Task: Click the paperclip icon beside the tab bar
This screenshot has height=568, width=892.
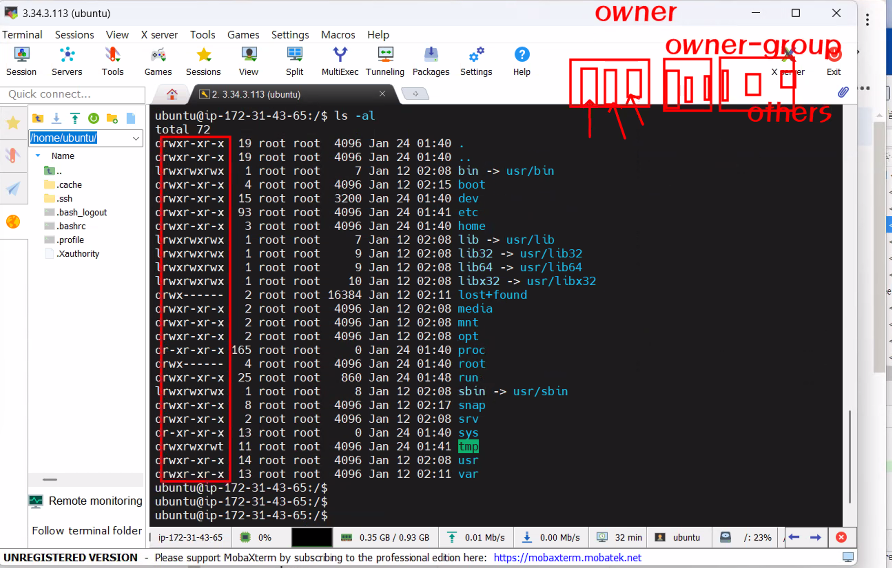Action: coord(843,92)
